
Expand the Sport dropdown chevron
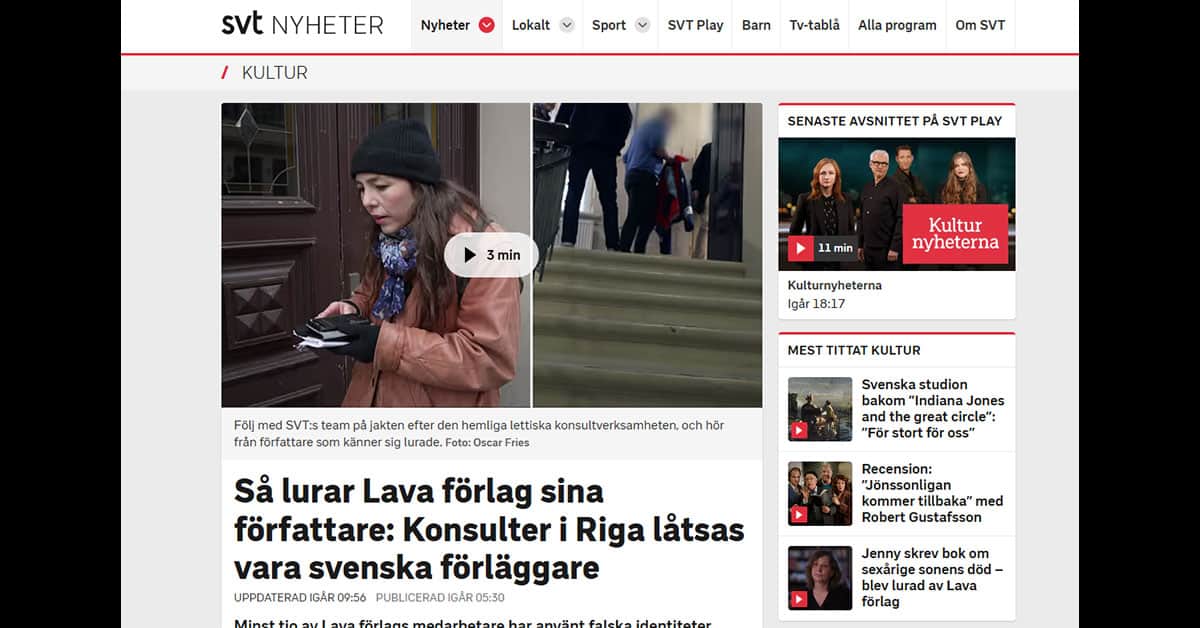pos(643,25)
